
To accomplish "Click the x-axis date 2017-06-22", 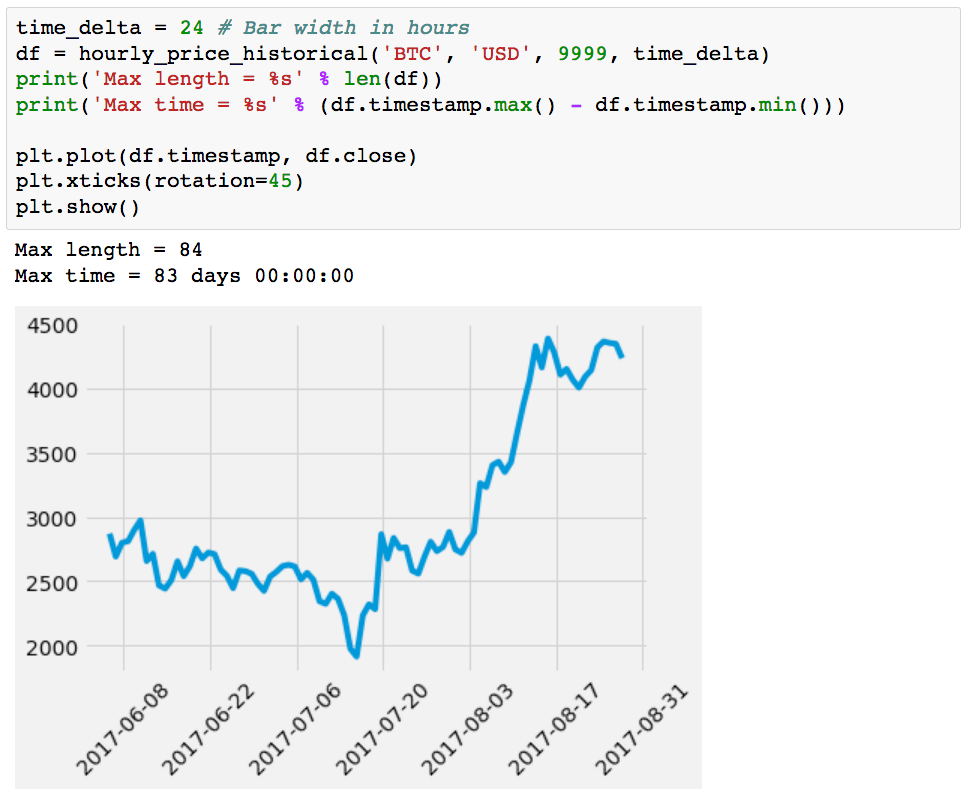I will click(x=209, y=730).
